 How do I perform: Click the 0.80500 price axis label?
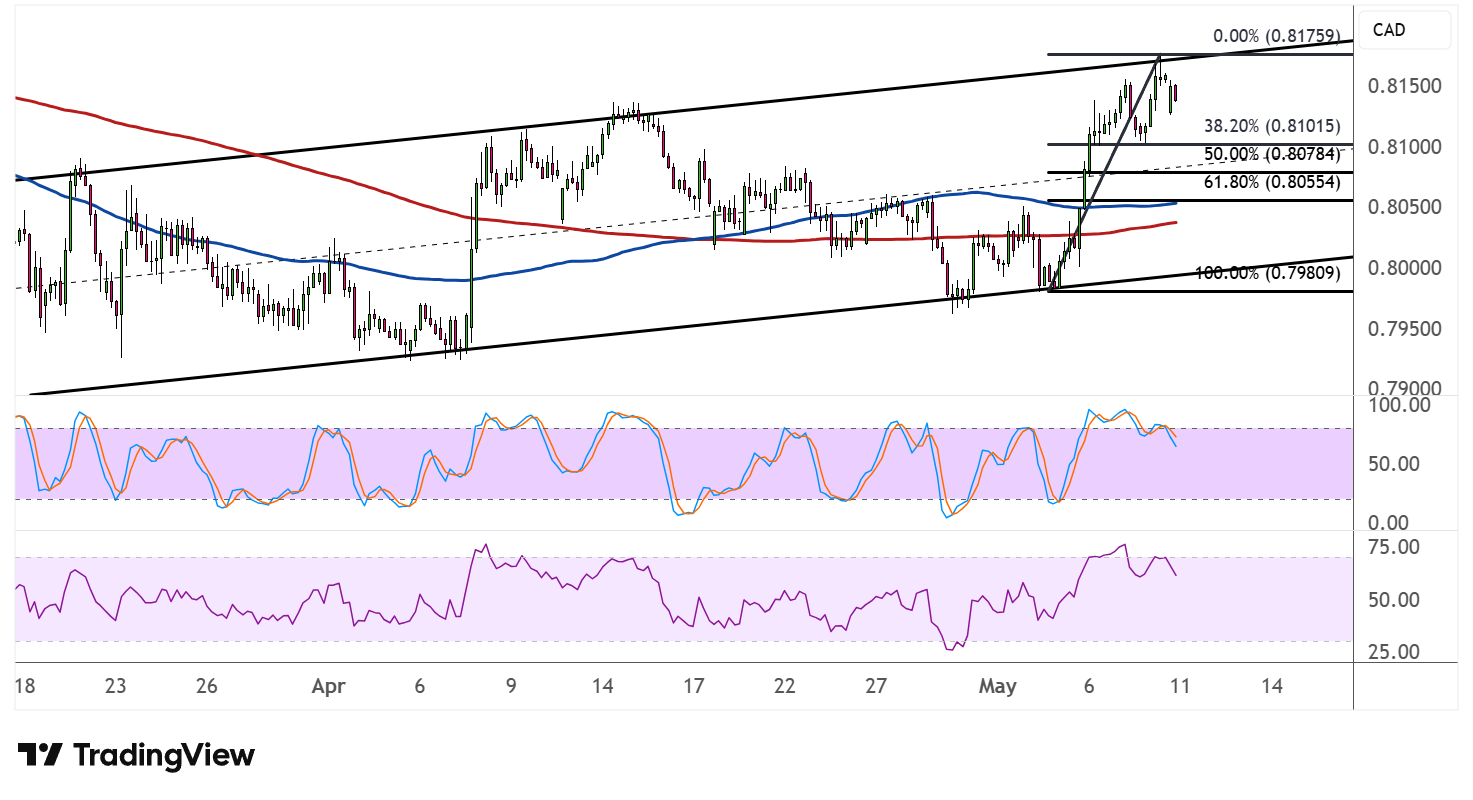1407,207
